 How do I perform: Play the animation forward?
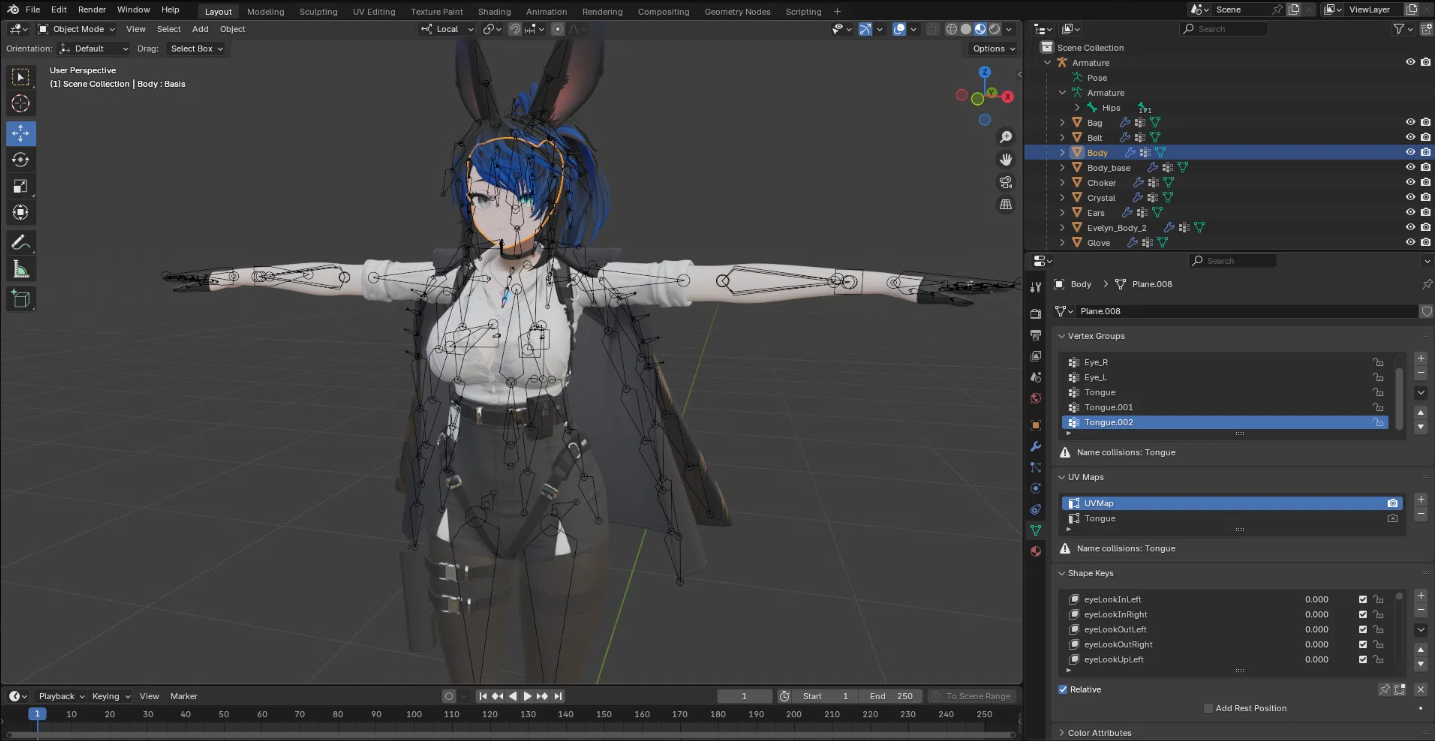point(528,696)
